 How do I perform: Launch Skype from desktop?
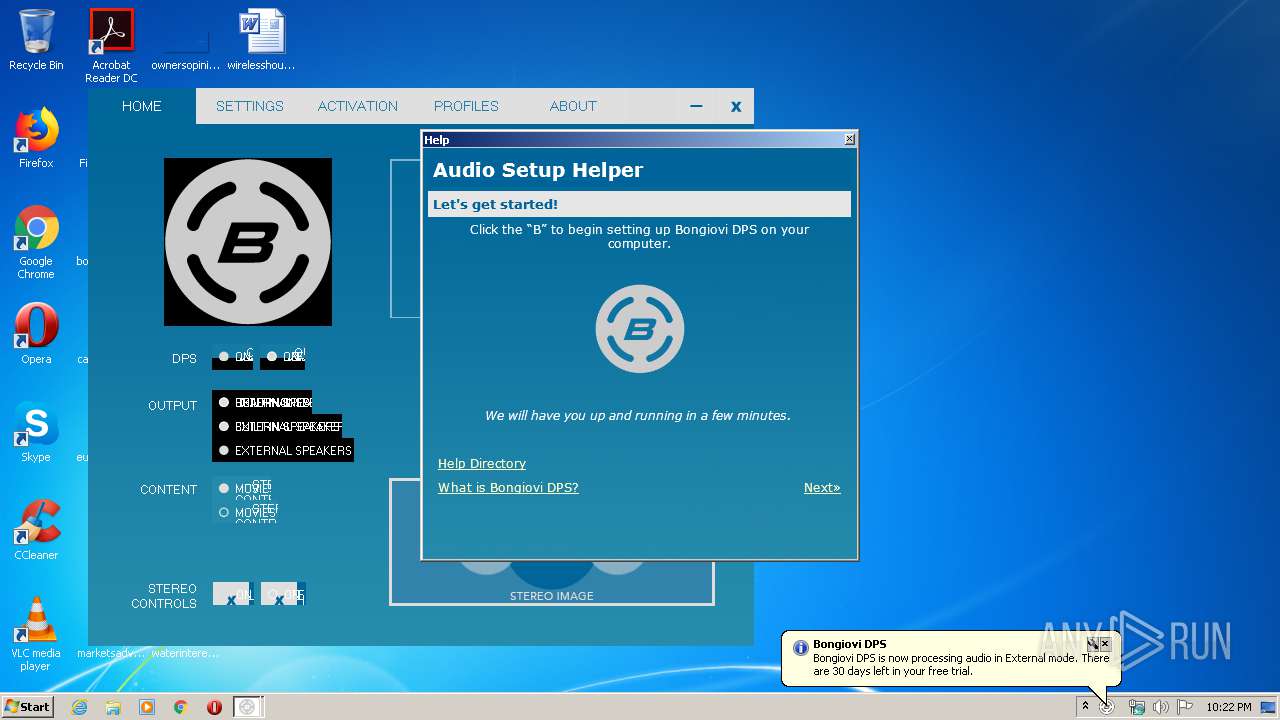36,431
